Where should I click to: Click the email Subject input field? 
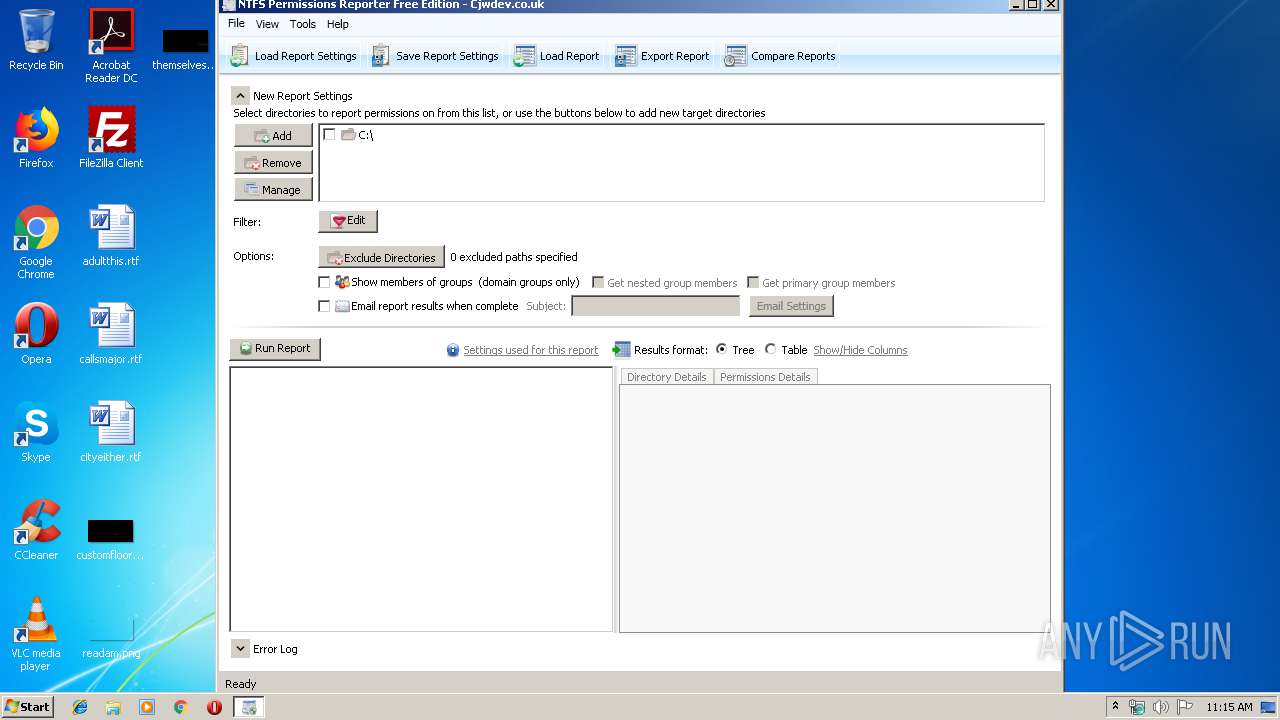(656, 306)
